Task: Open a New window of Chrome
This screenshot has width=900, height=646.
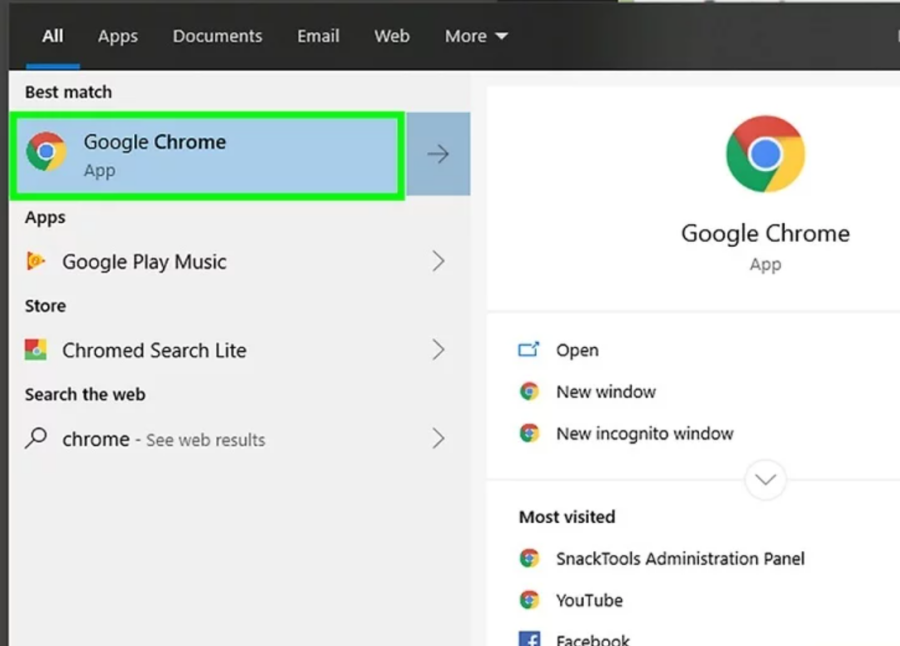Action: 606,392
